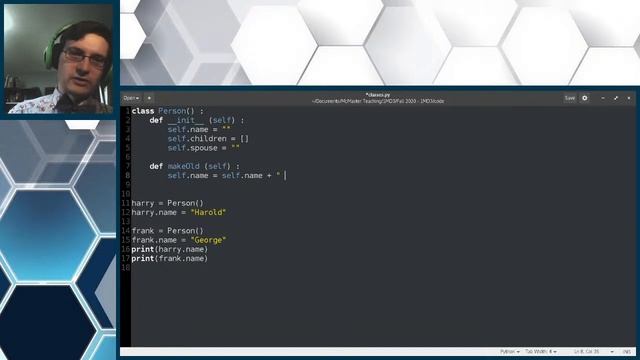This screenshot has width=640, height=360.
Task: Click the "frank = Person()" line
Action: click(167, 231)
